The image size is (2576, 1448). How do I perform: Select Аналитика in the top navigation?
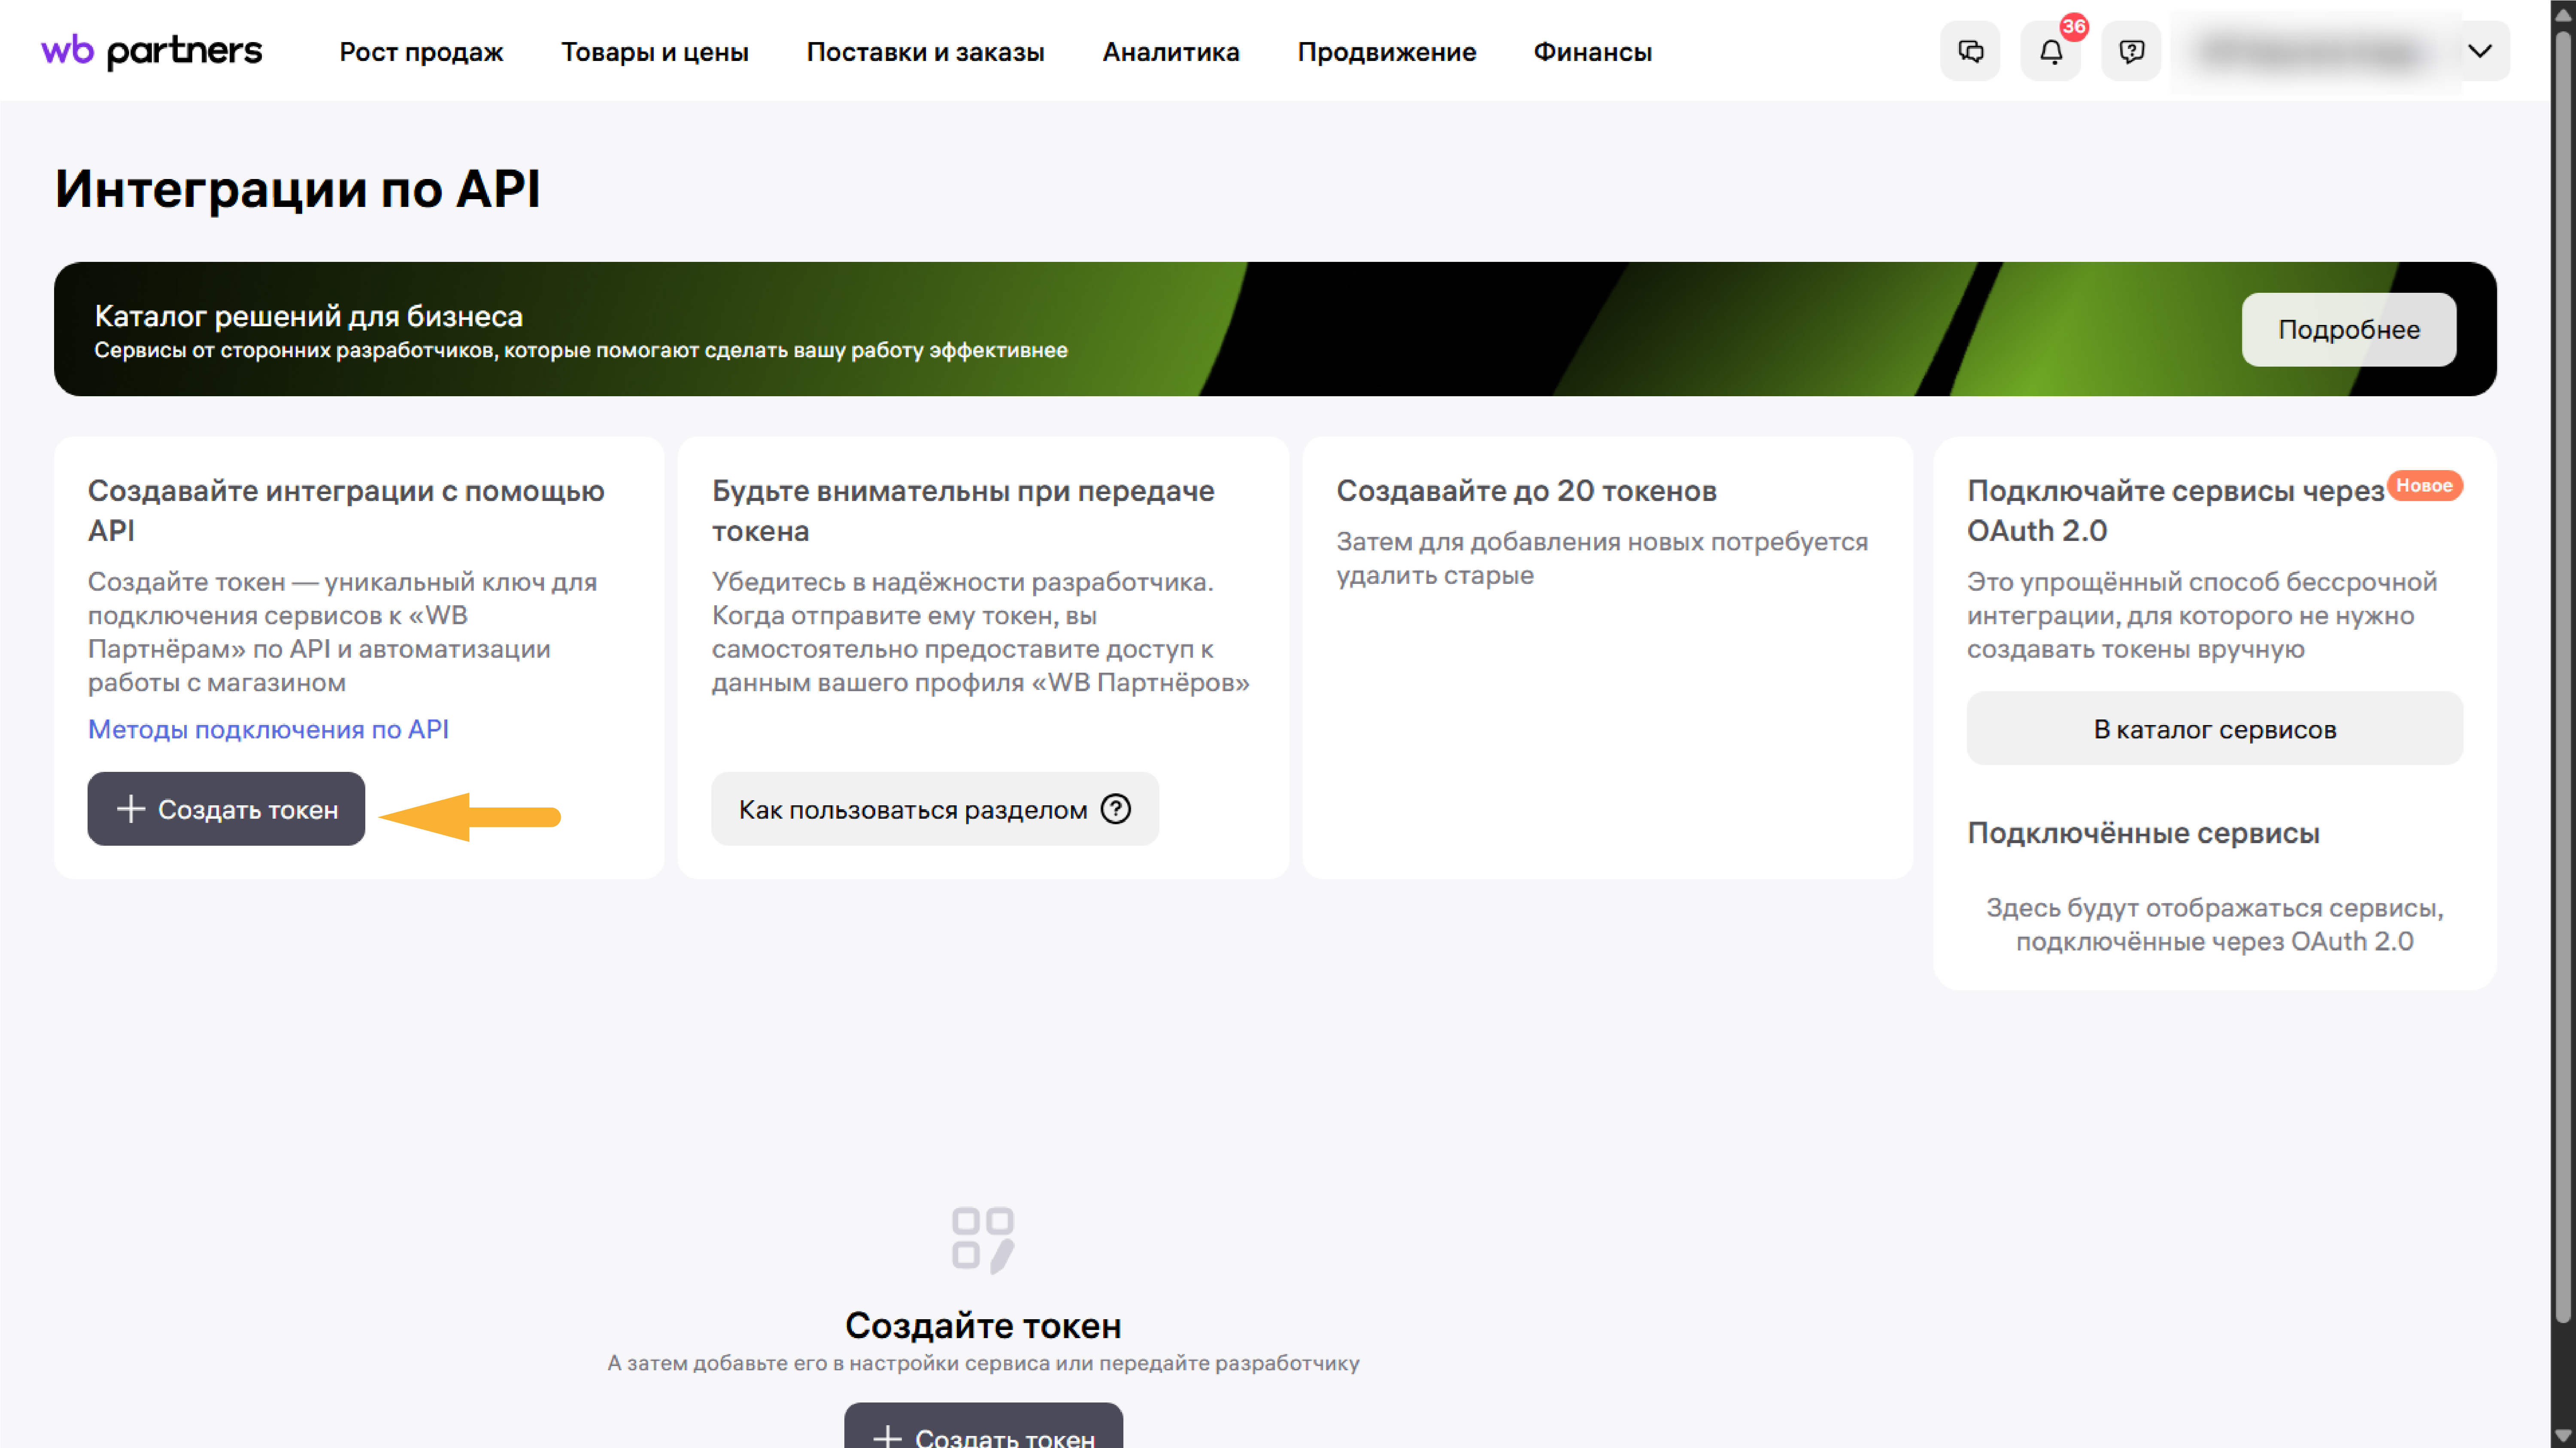click(1171, 52)
